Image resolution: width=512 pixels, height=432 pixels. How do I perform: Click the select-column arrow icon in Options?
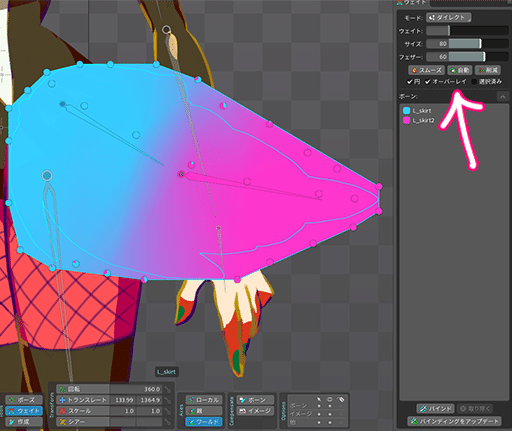[x=319, y=399]
